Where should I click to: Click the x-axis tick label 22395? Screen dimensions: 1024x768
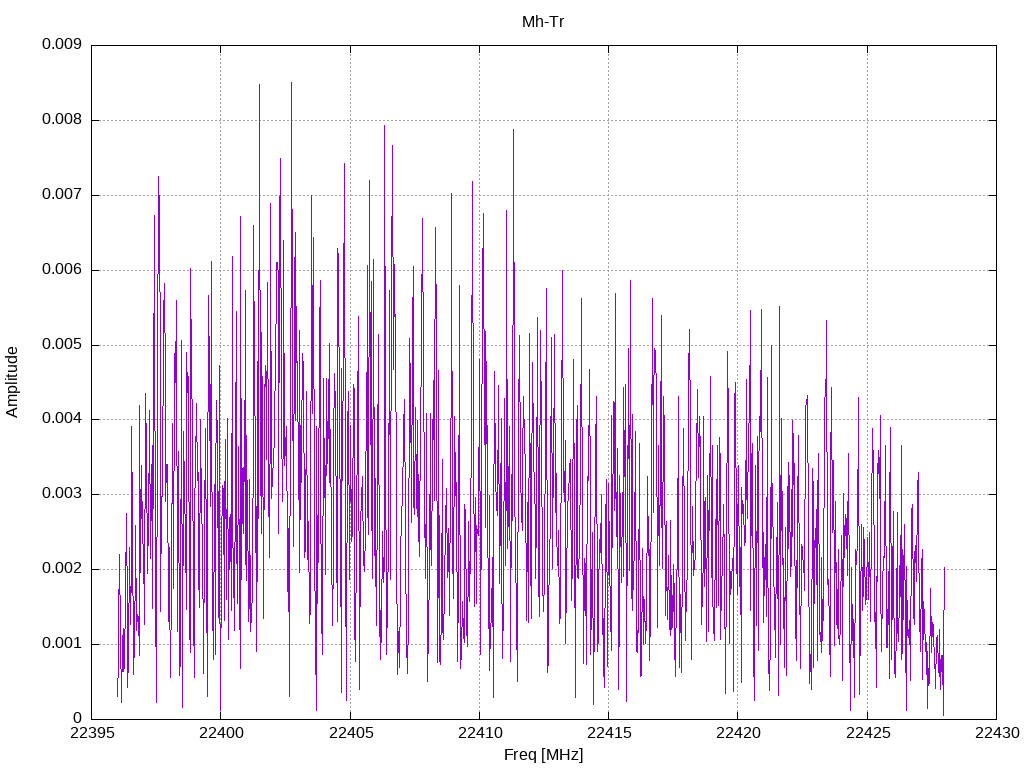[x=92, y=733]
